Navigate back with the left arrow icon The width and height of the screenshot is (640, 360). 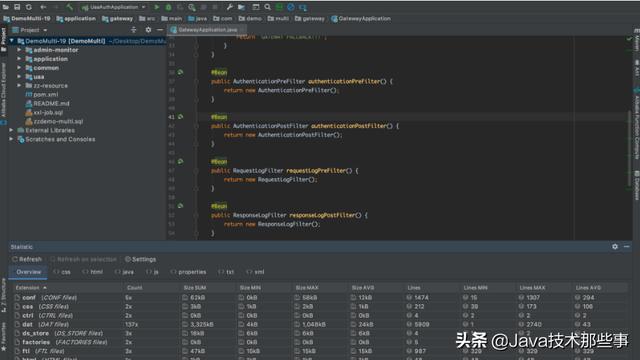coord(43,7)
